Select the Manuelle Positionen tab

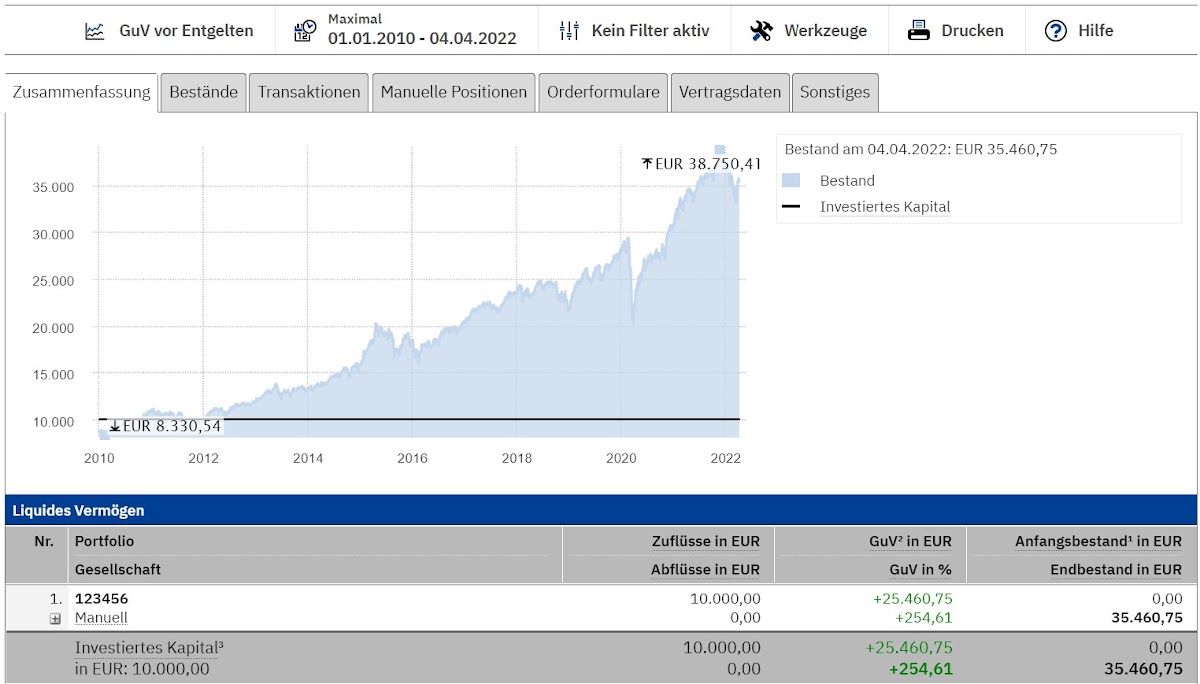[x=453, y=92]
